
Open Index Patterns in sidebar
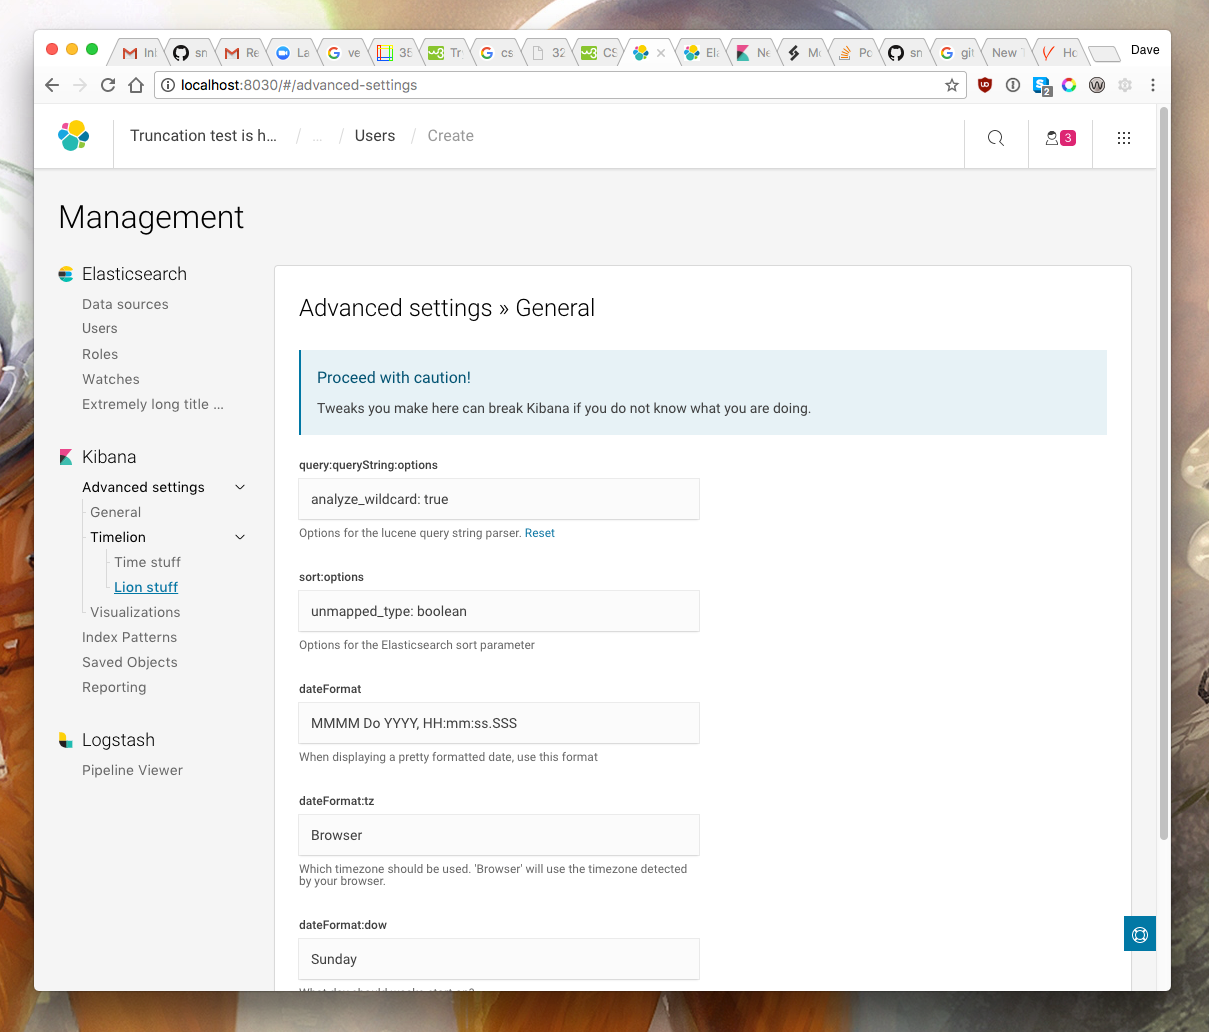point(129,637)
